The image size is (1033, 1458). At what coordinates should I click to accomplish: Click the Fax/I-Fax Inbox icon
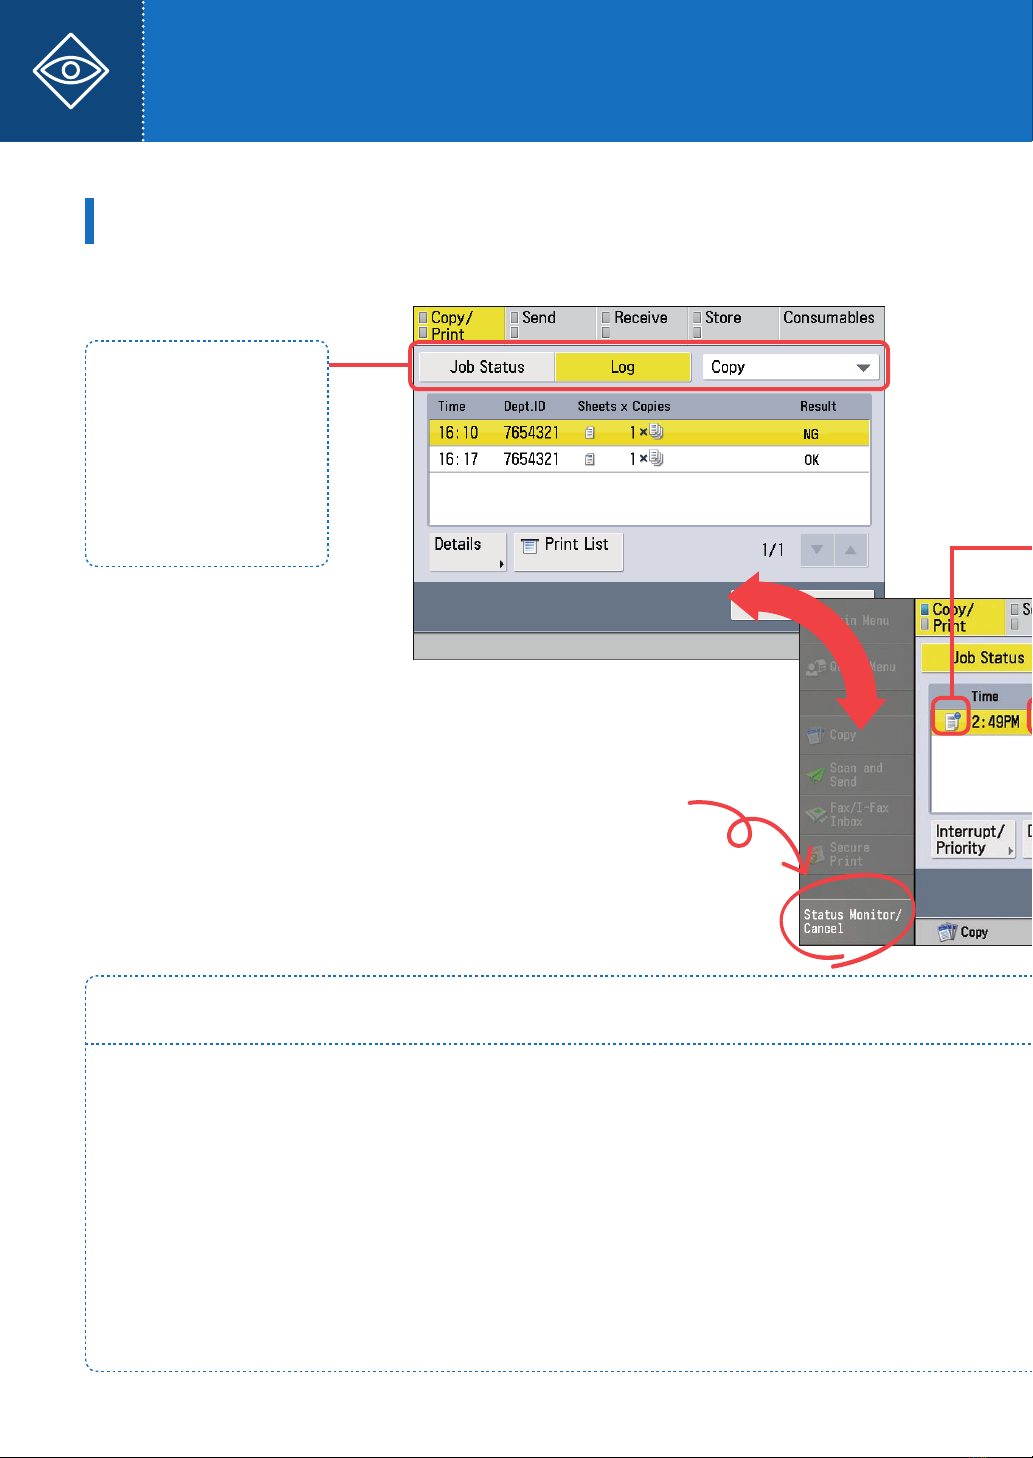pyautogui.click(x=816, y=814)
